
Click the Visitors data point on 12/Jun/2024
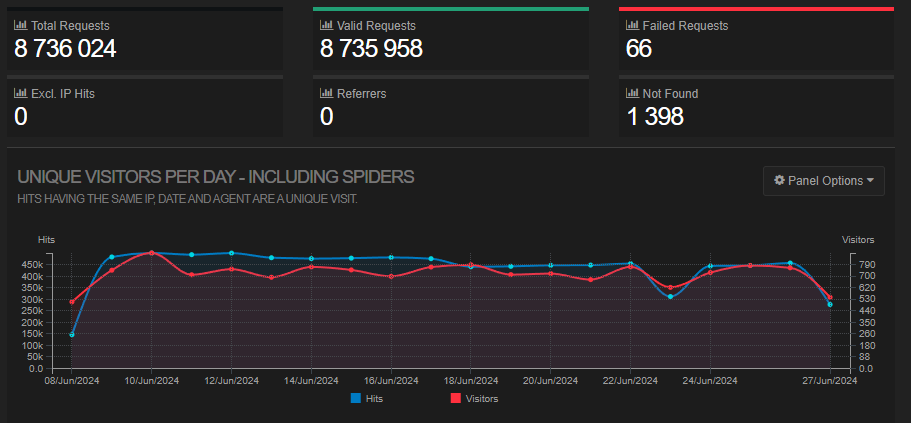pos(232,269)
